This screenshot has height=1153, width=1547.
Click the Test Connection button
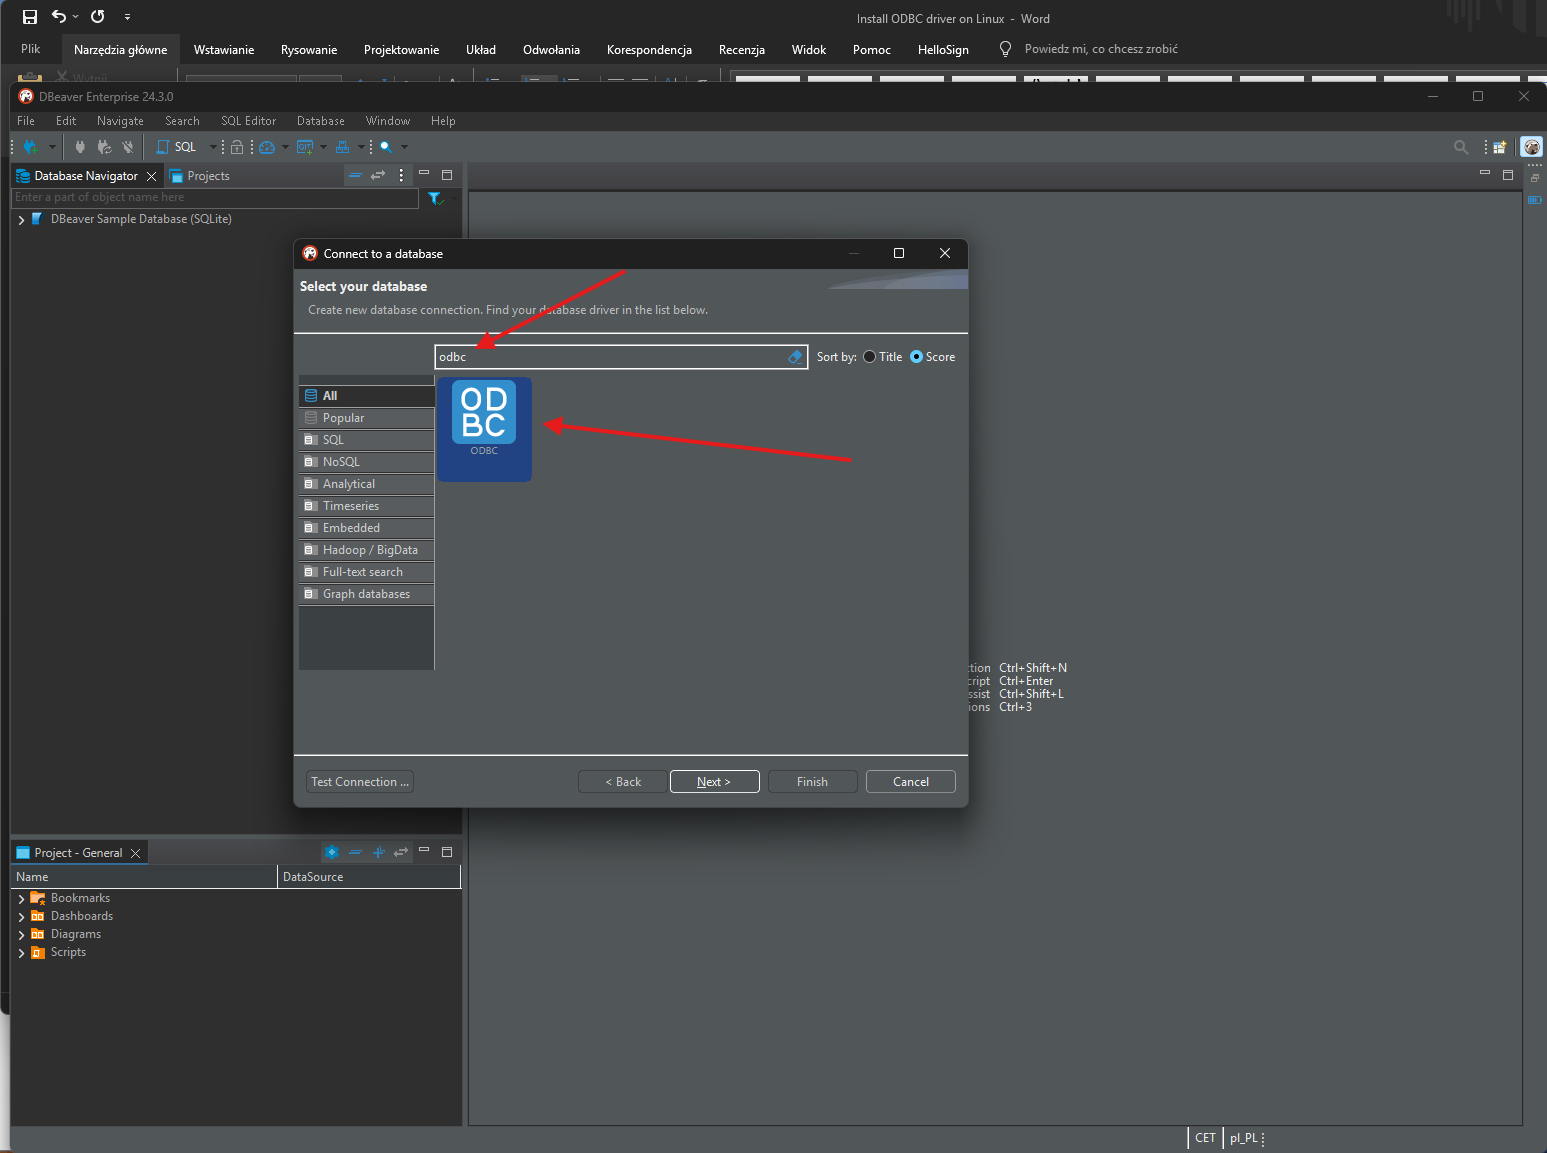click(x=360, y=782)
